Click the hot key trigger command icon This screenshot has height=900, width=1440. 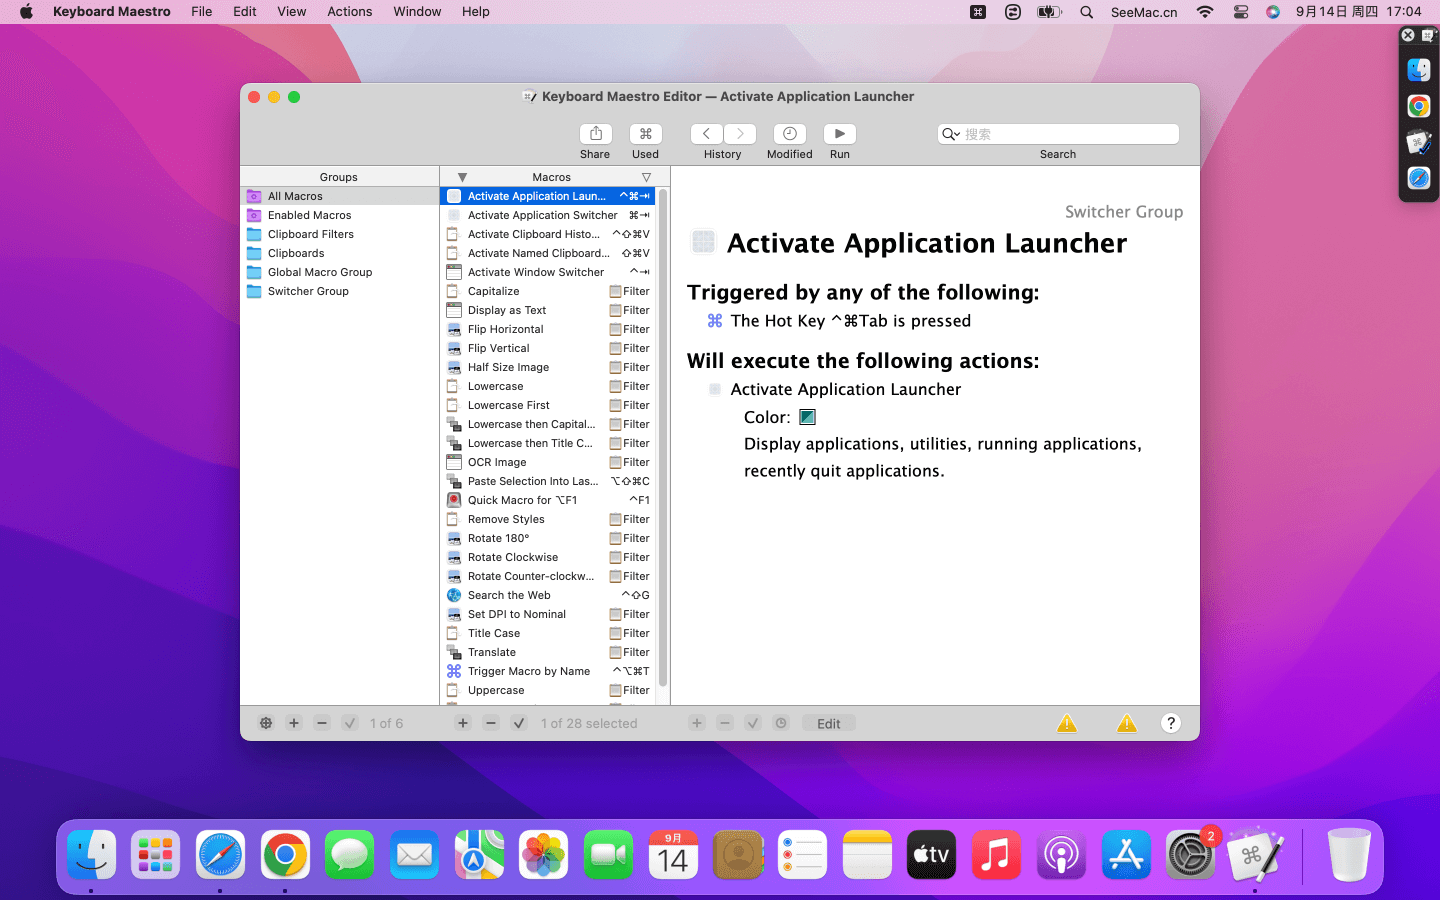tap(715, 321)
